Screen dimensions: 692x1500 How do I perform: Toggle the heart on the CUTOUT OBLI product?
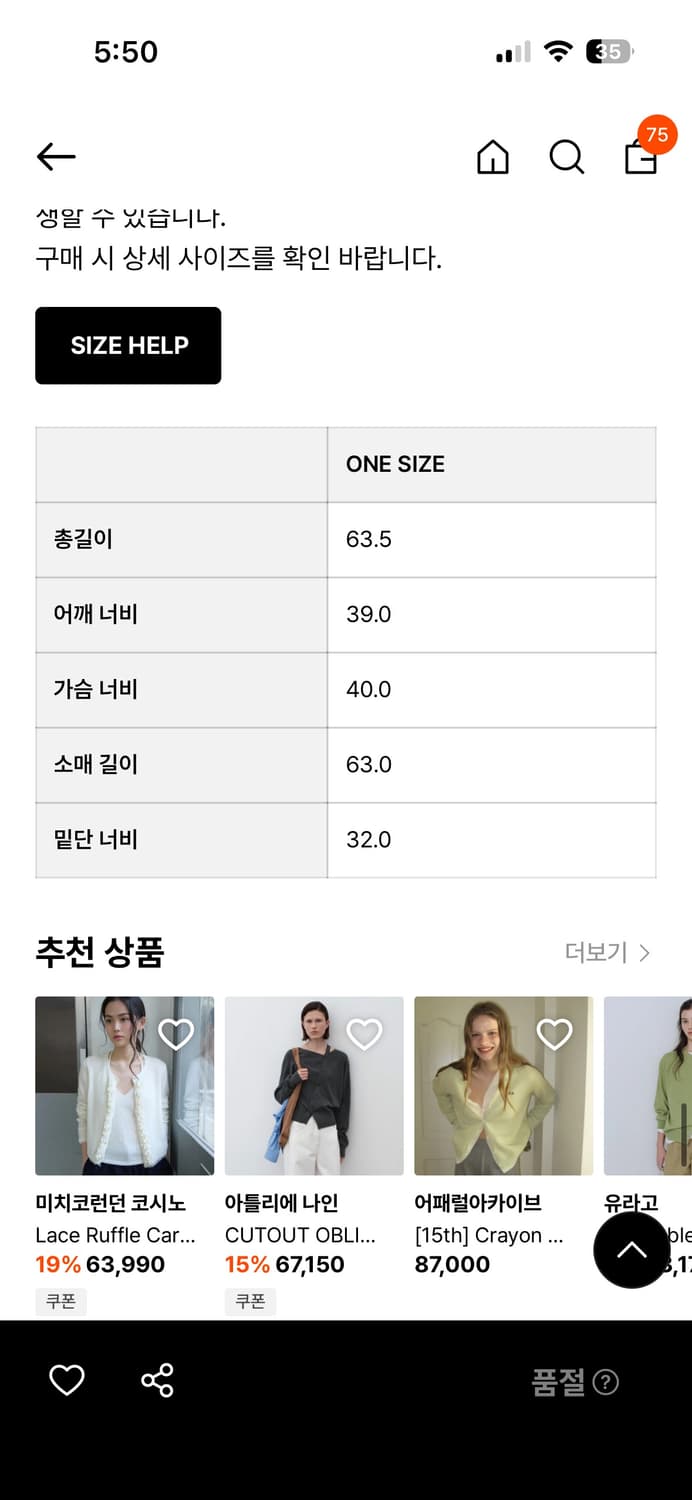pyautogui.click(x=365, y=1034)
